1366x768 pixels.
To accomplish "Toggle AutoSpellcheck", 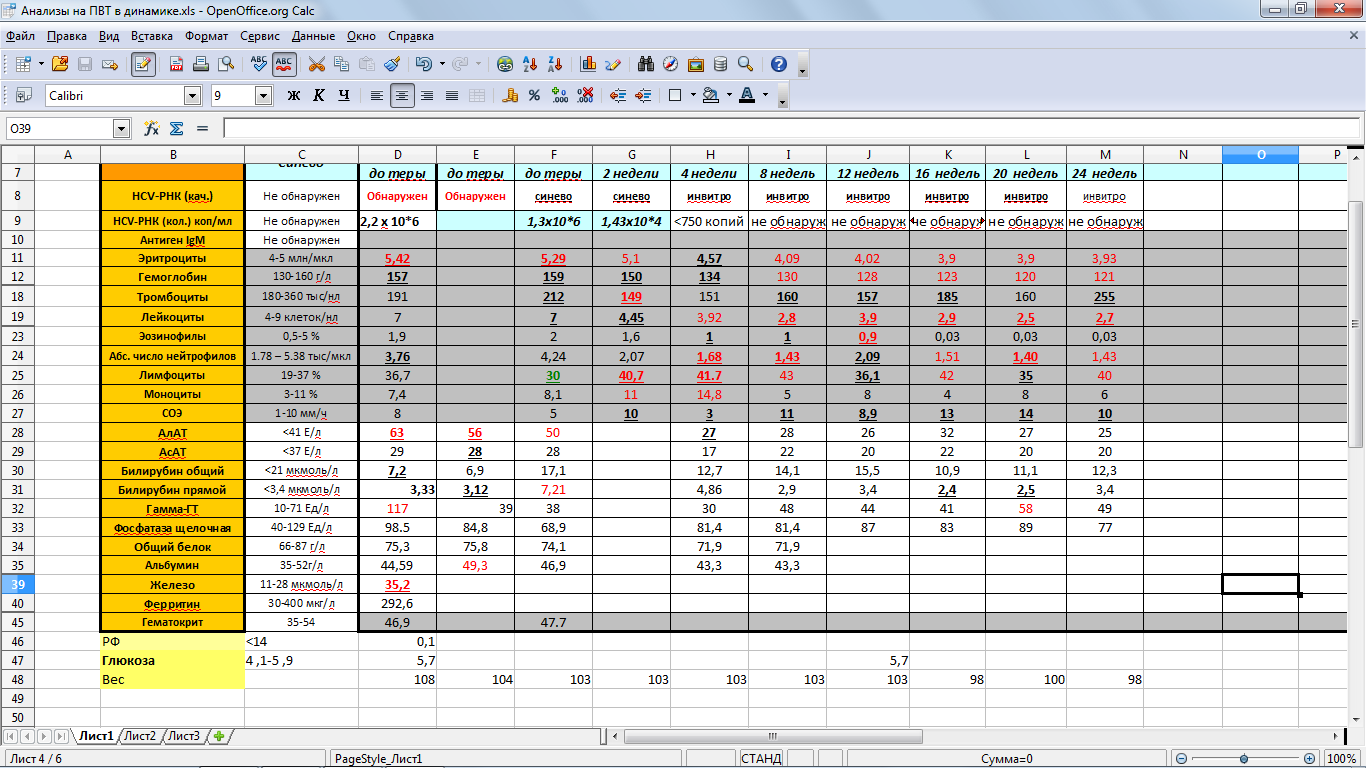I will pyautogui.click(x=284, y=64).
